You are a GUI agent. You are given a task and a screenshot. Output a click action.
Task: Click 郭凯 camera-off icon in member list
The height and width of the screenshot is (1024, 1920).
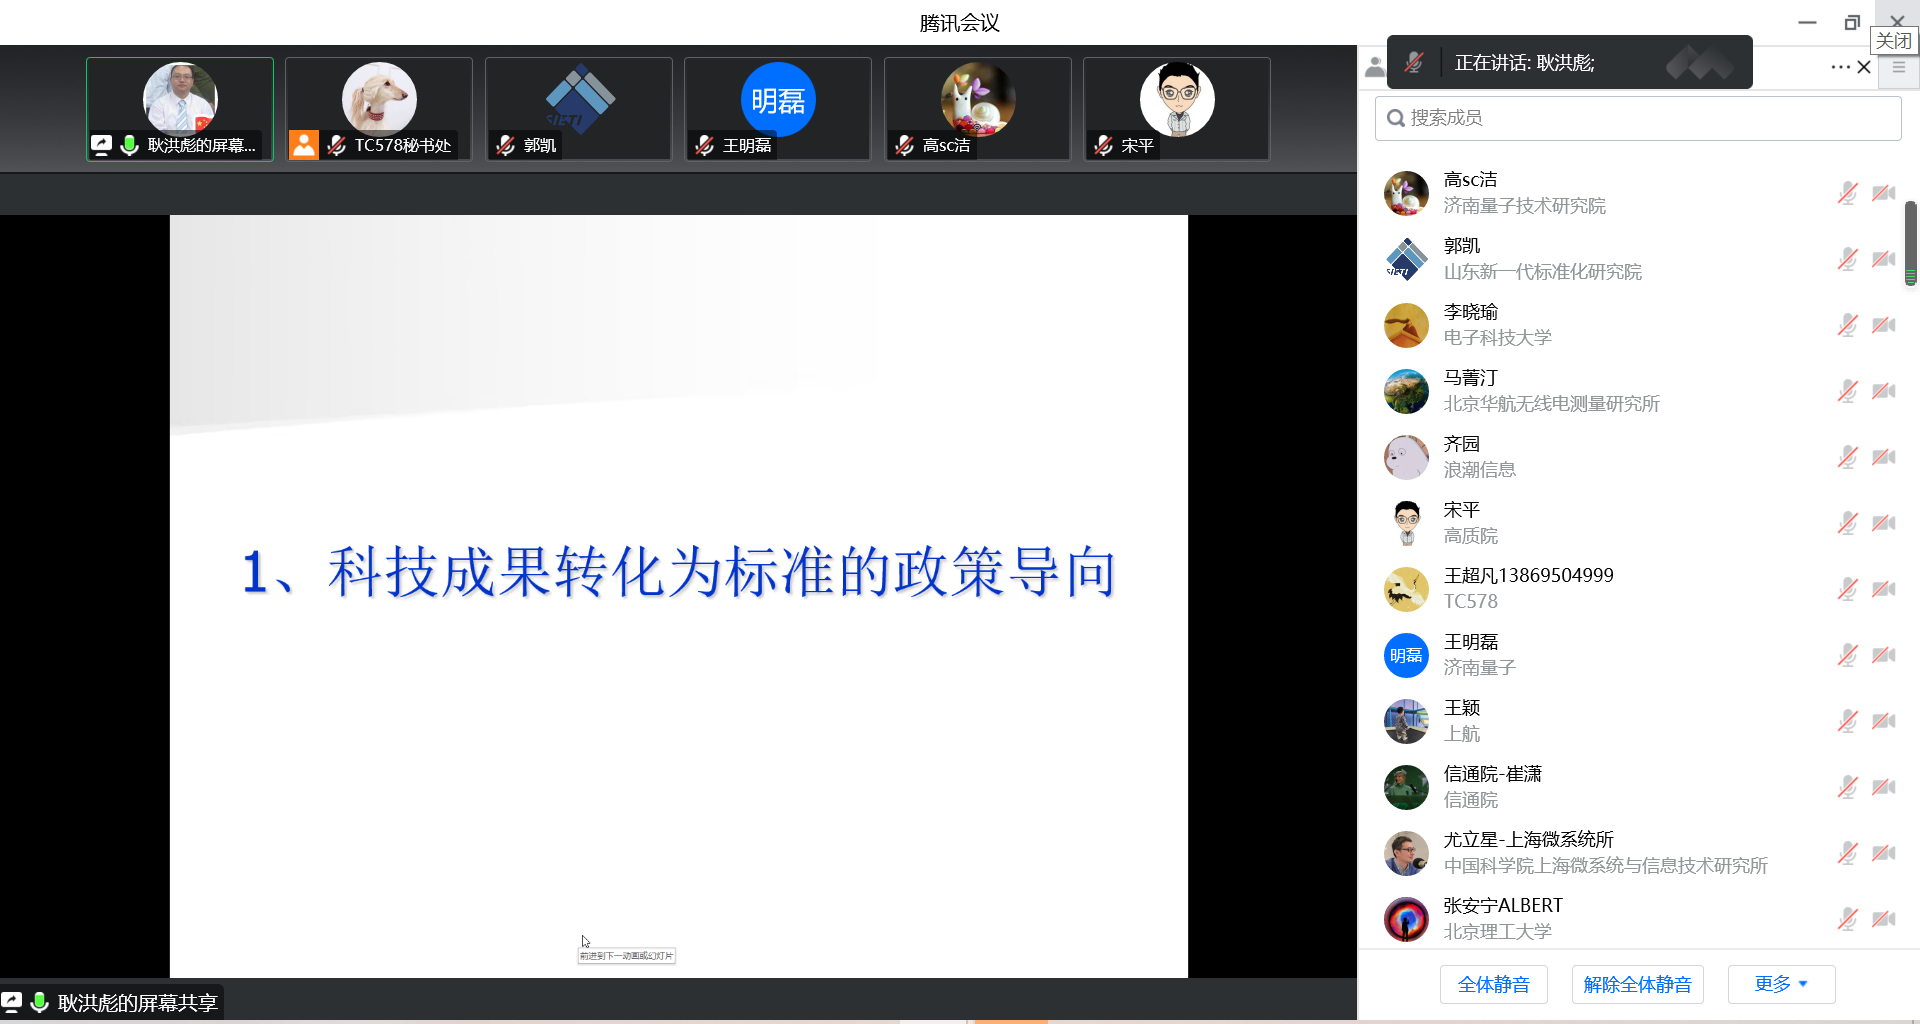click(x=1884, y=259)
